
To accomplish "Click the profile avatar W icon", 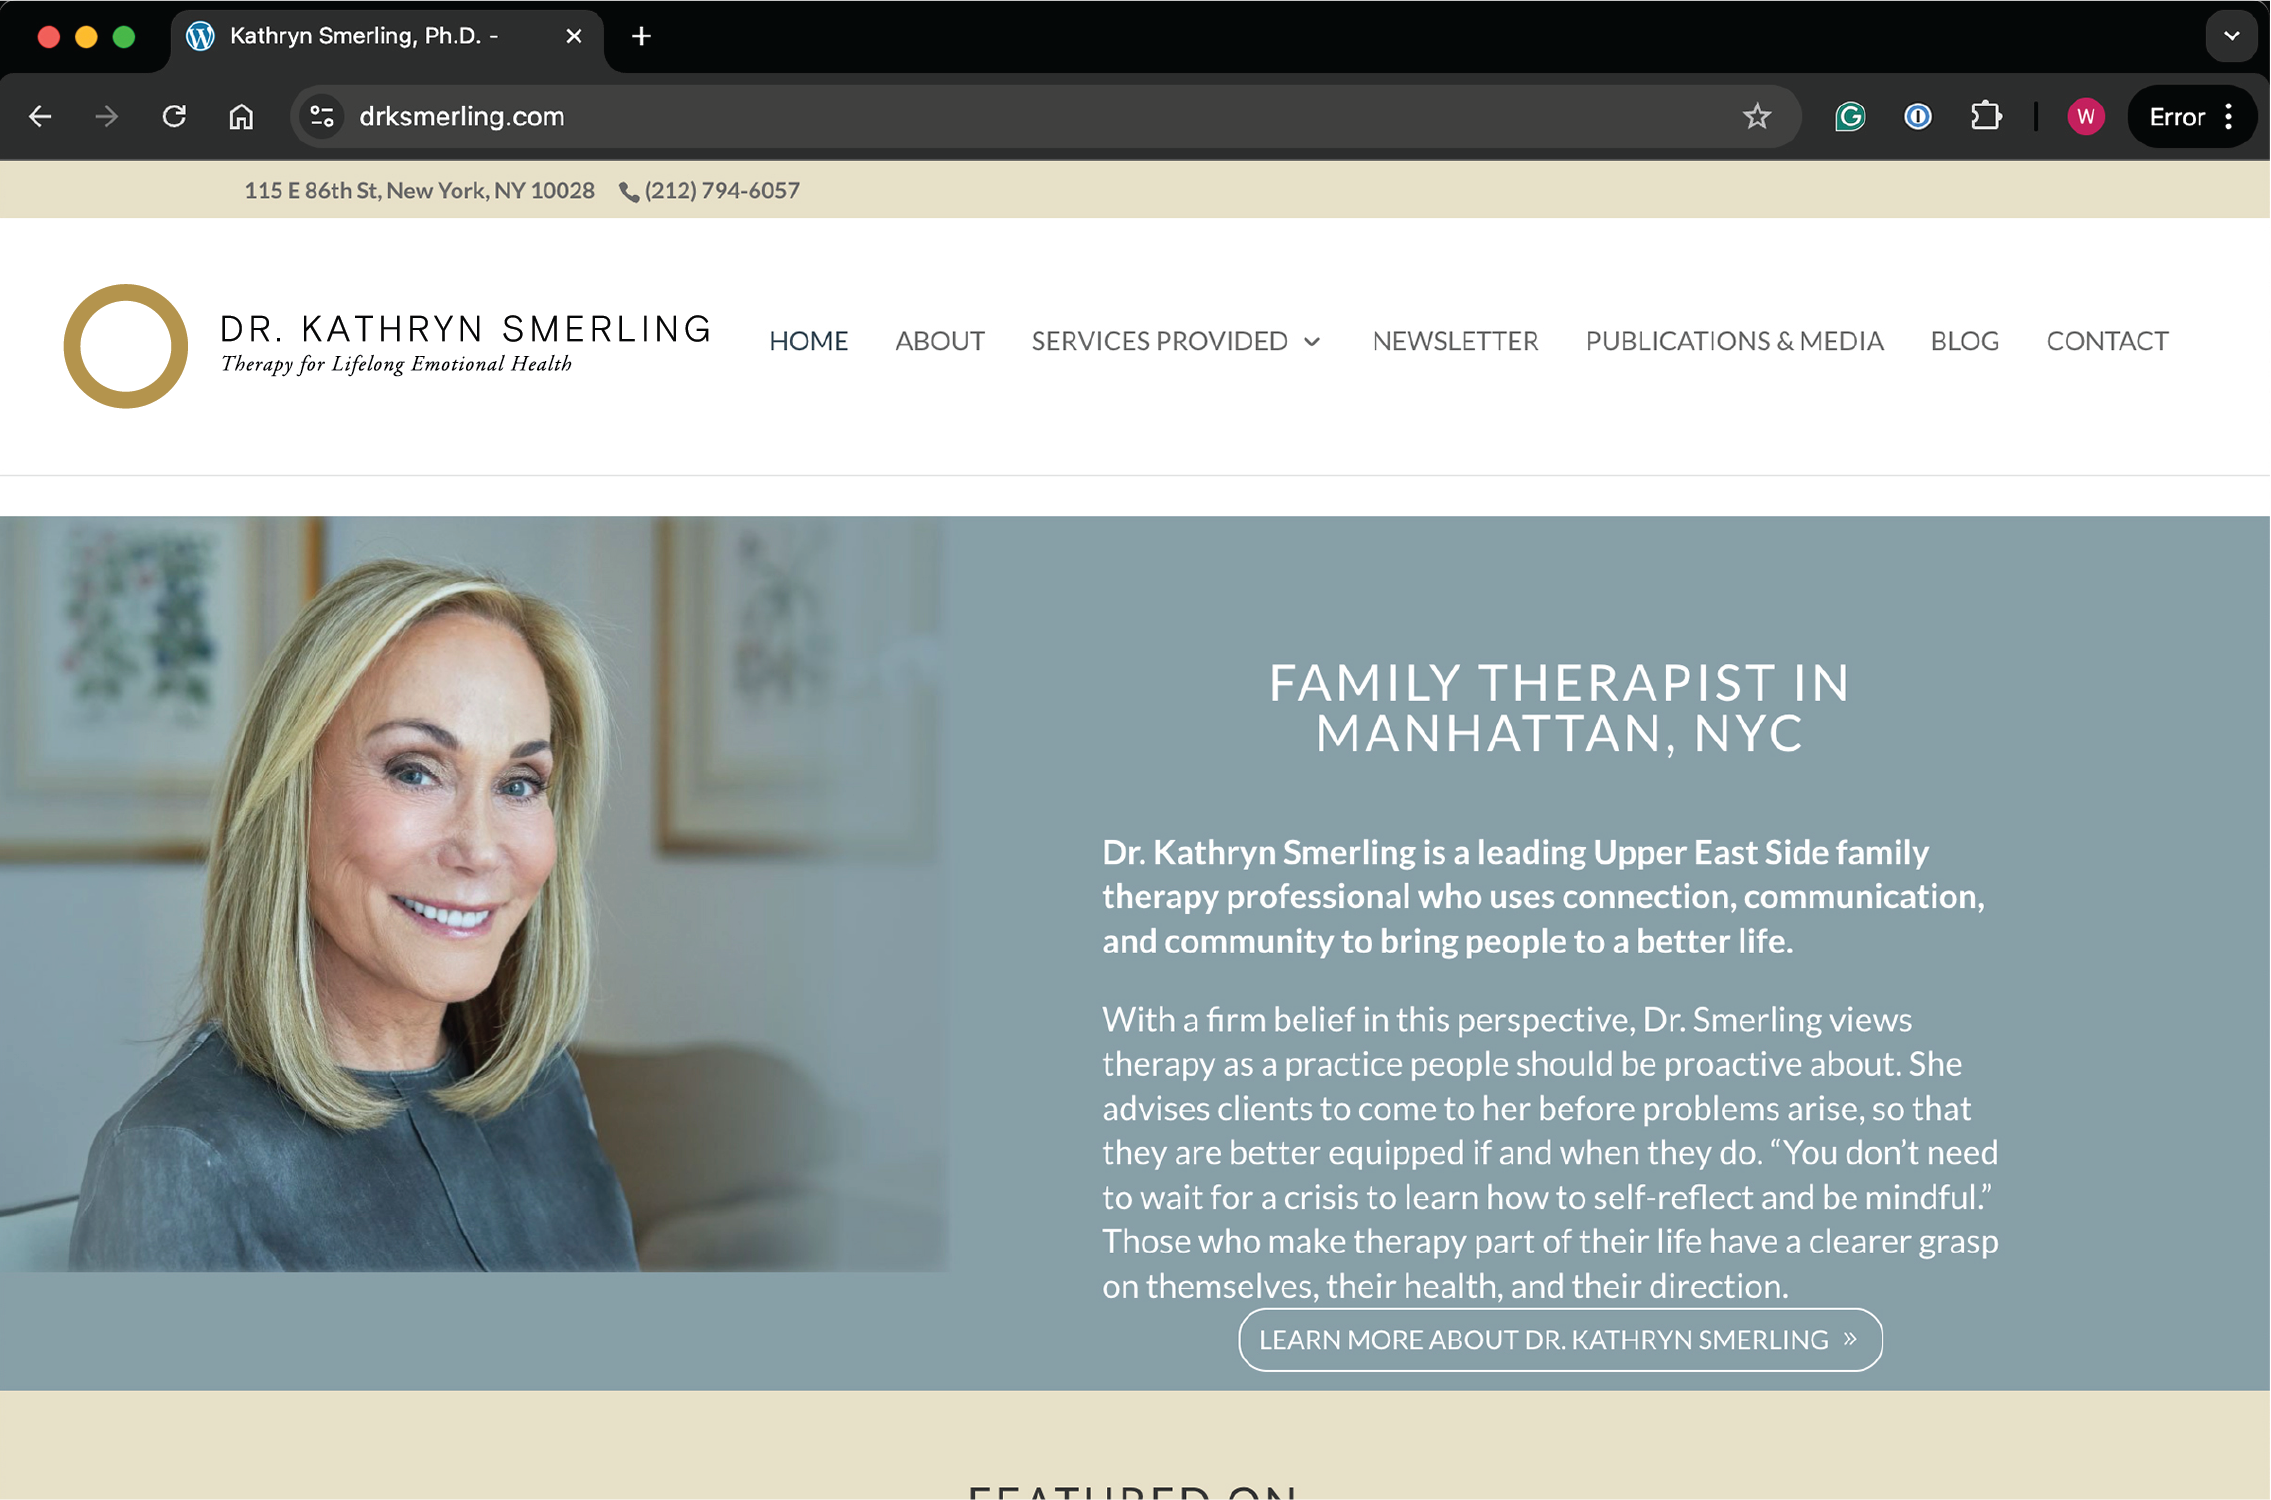I will [2085, 117].
